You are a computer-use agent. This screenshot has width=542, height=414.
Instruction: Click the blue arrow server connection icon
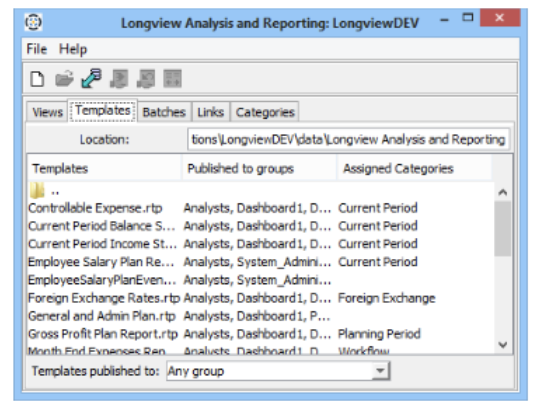91,78
